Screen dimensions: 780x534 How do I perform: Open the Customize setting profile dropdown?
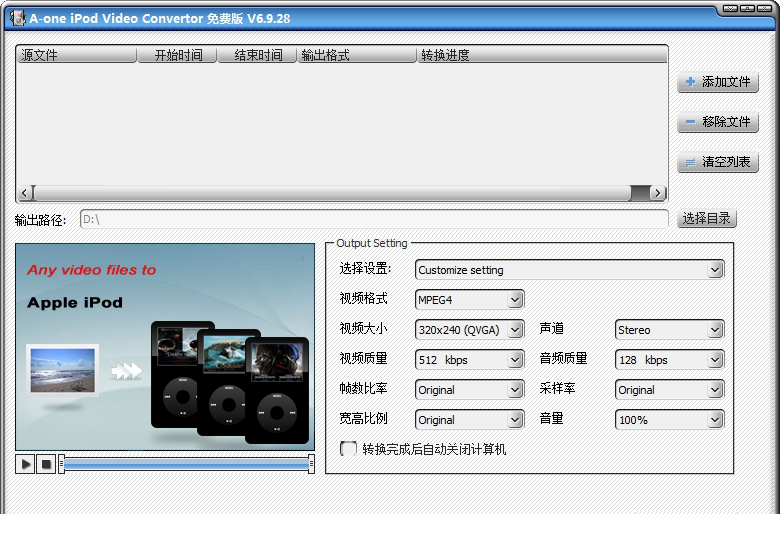[x=570, y=270]
